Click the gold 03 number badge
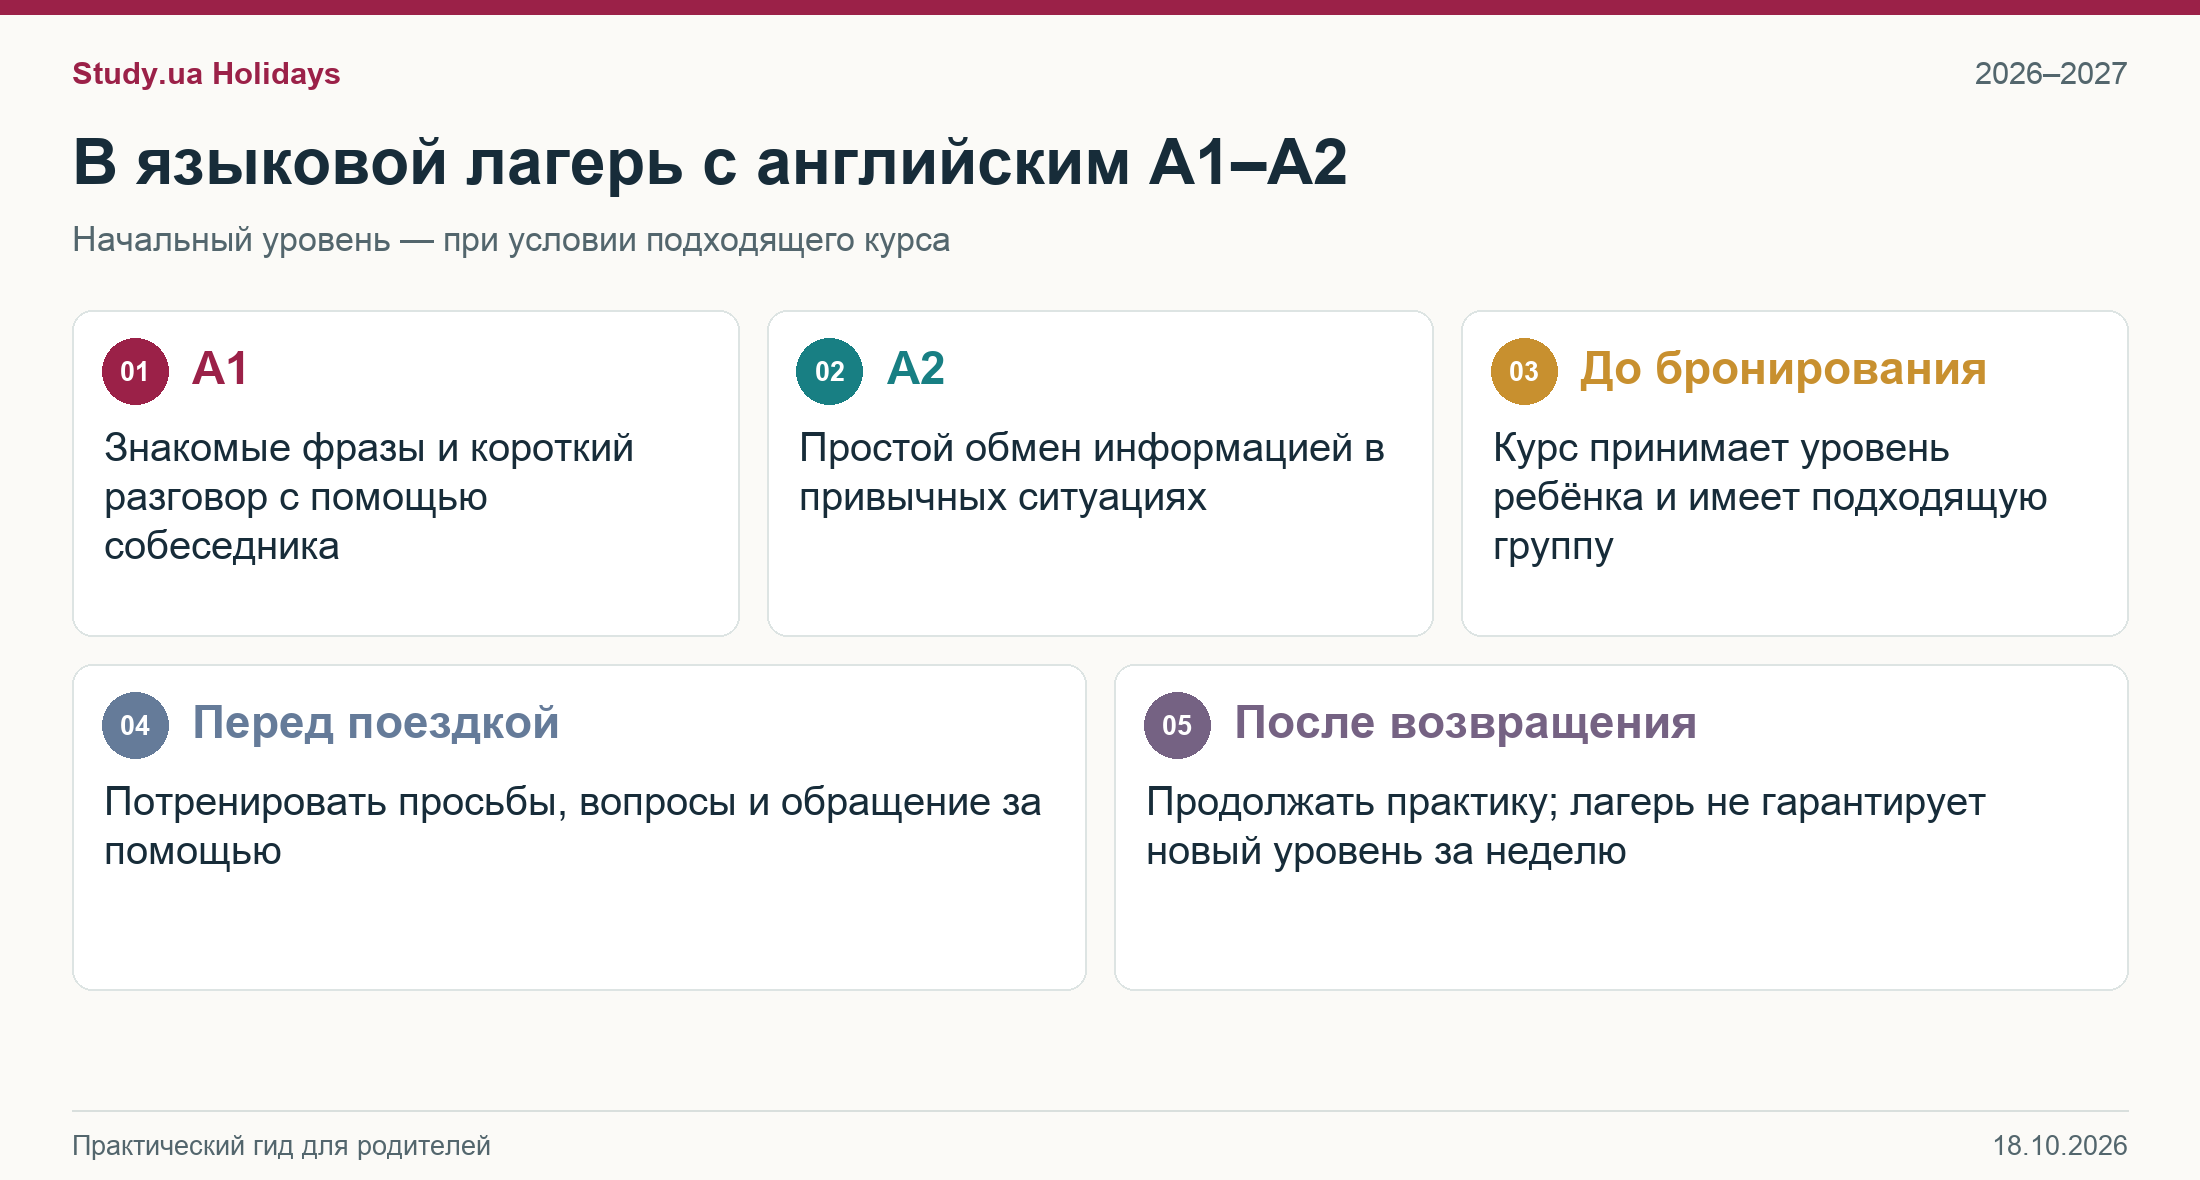 [x=1524, y=371]
